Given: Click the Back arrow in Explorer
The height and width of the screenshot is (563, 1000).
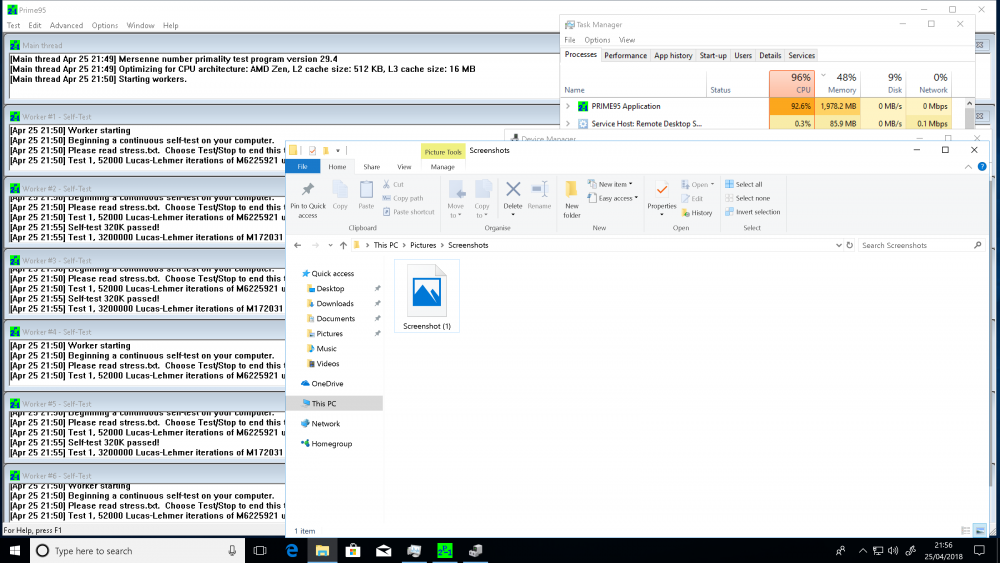Looking at the screenshot, I should [x=298, y=245].
